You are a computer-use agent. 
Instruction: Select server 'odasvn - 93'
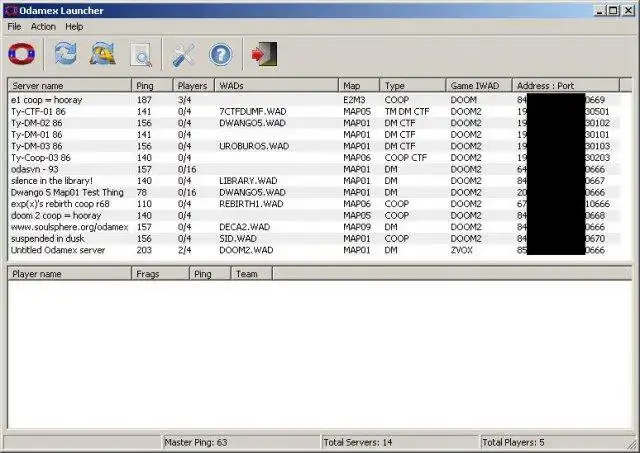(x=314, y=169)
